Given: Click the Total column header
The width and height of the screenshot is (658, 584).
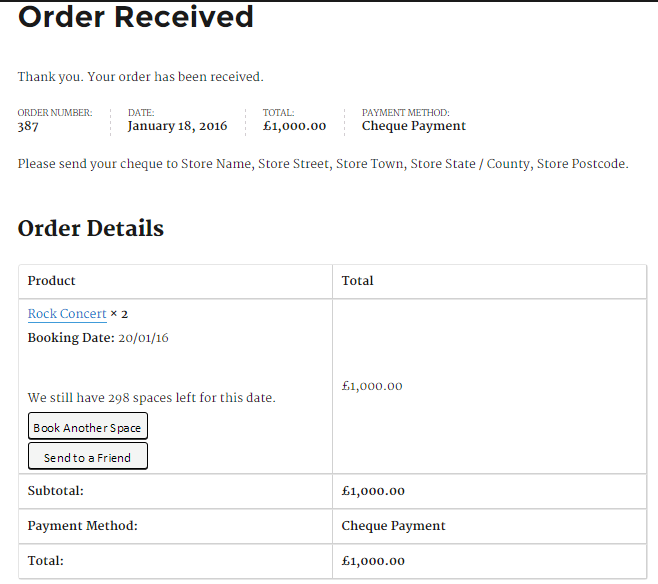Looking at the screenshot, I should point(357,281).
